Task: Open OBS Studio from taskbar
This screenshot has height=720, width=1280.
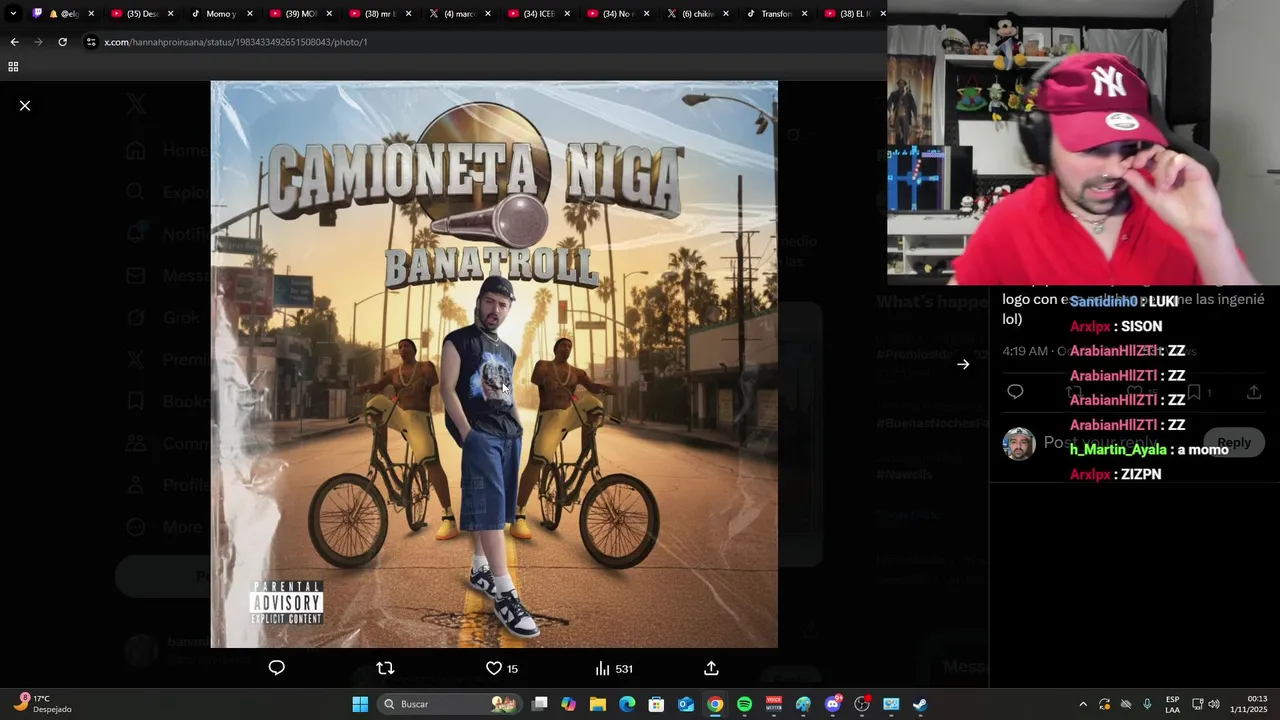Action: coord(862,704)
